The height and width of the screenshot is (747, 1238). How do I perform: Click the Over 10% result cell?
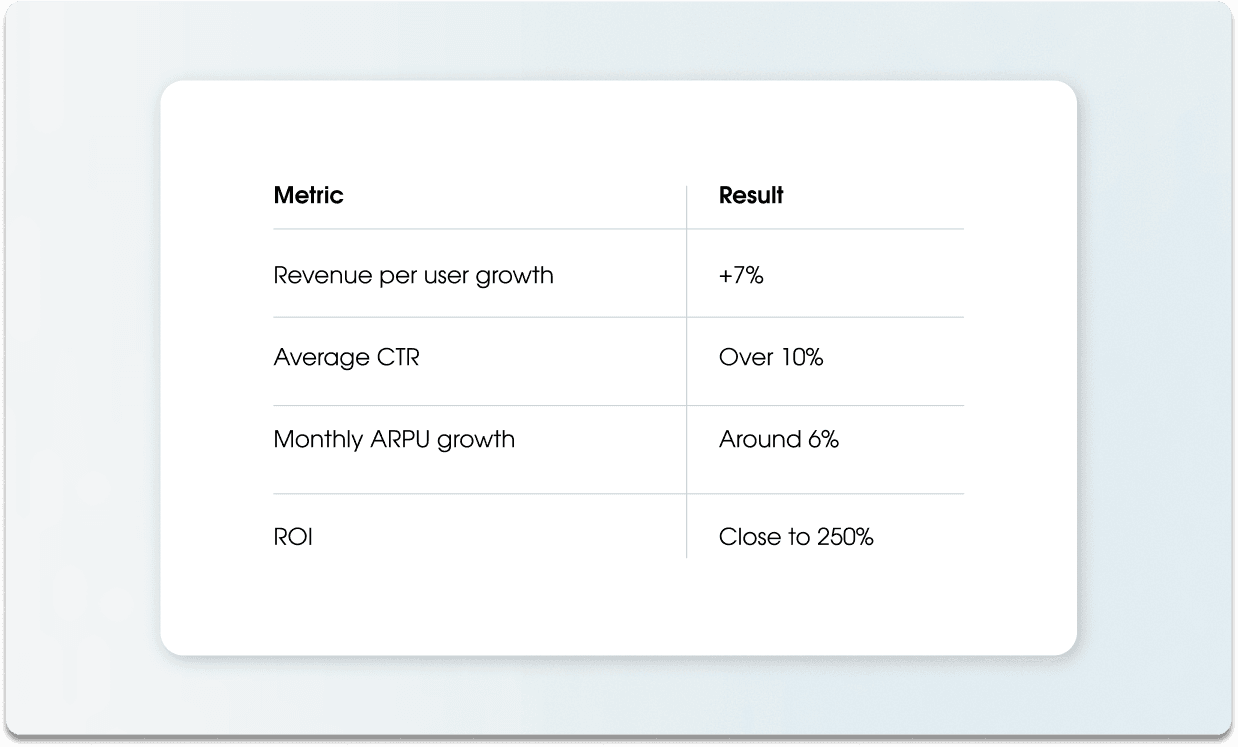[x=771, y=358]
